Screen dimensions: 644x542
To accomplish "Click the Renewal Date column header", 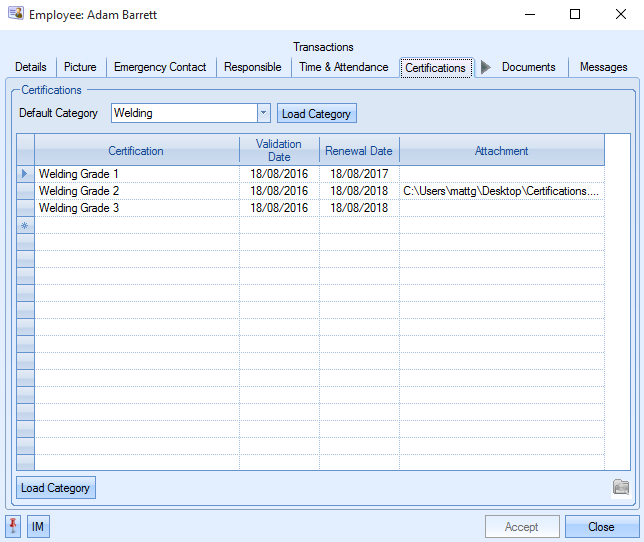I will (359, 151).
